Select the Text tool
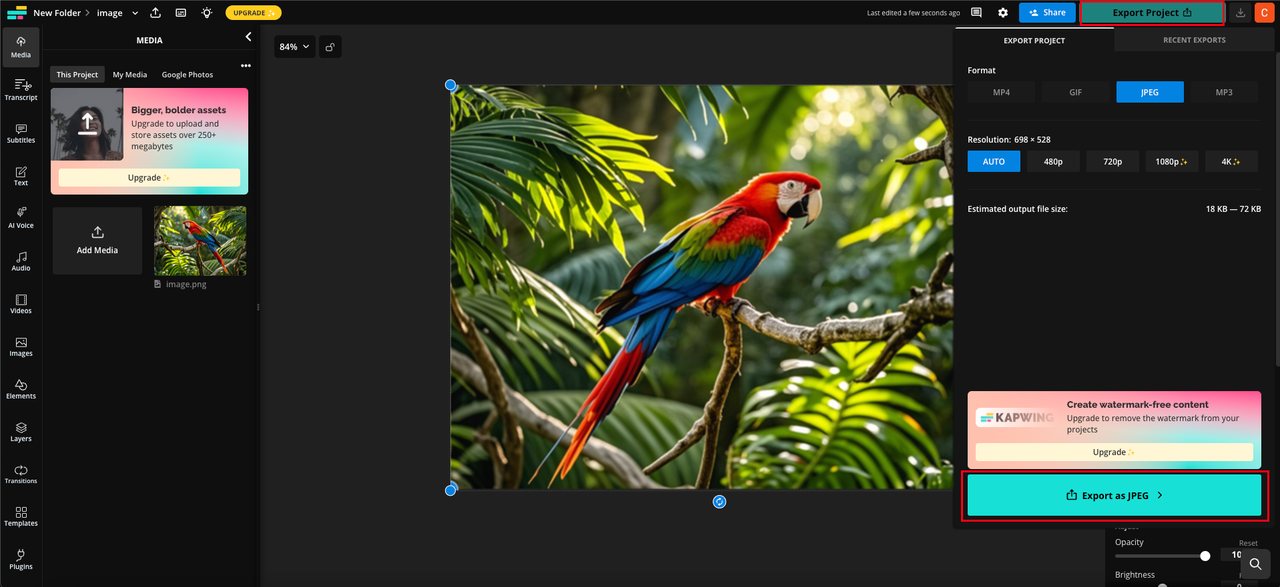 (x=21, y=176)
